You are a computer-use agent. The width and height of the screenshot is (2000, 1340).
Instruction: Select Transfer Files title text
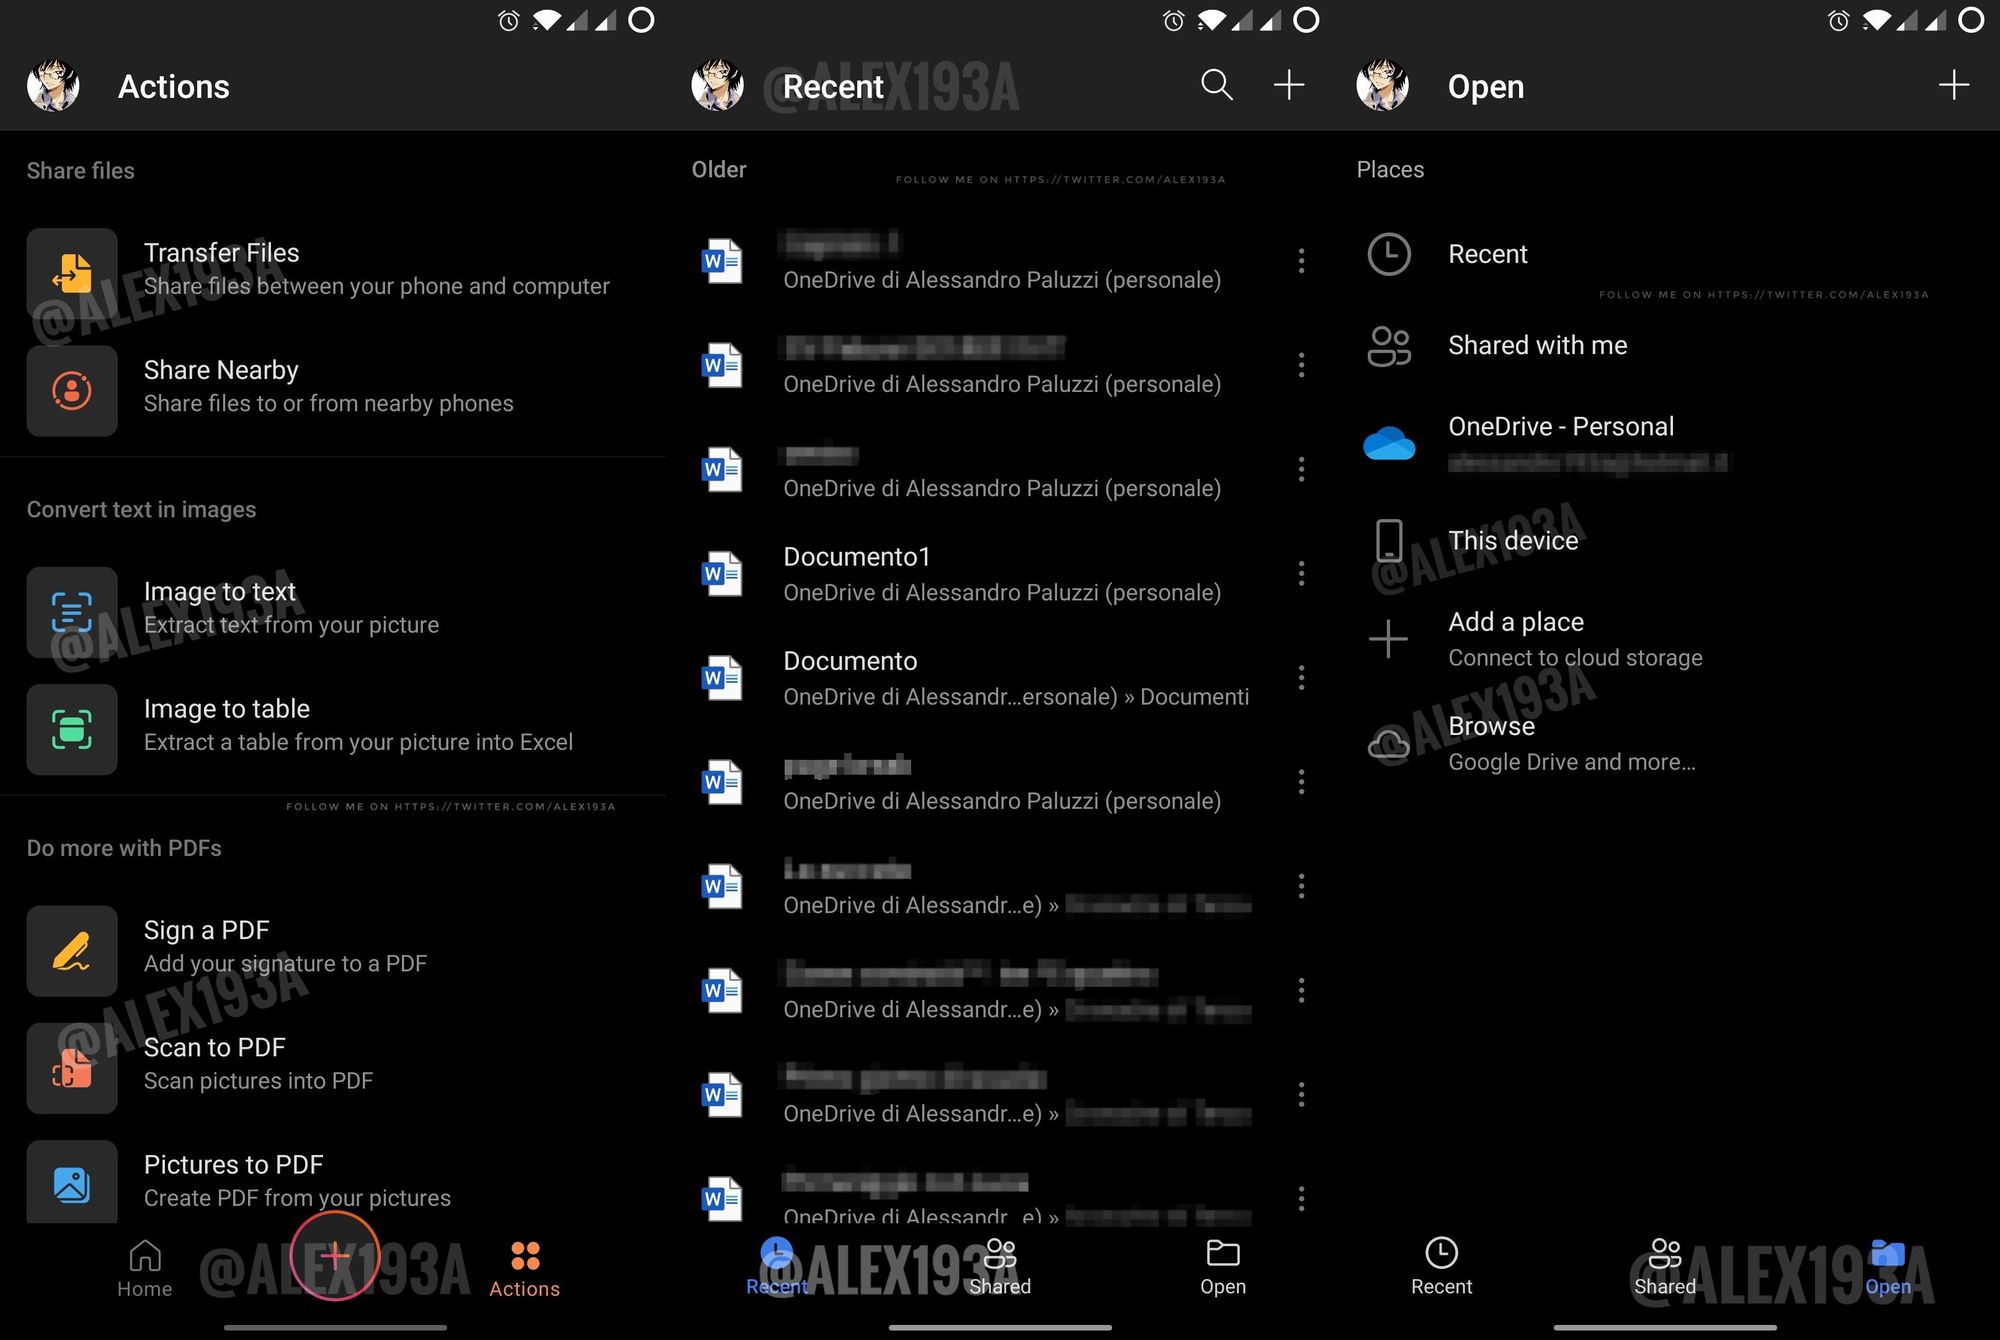221,253
